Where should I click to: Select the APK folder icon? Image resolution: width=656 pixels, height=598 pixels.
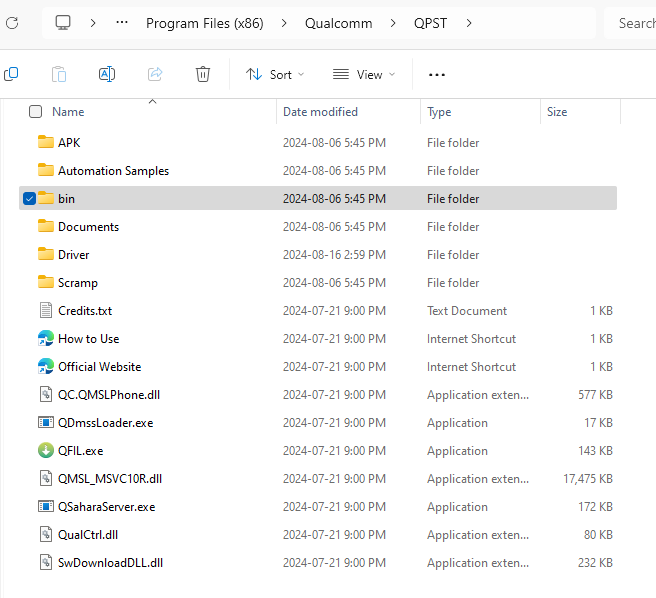click(x=46, y=142)
